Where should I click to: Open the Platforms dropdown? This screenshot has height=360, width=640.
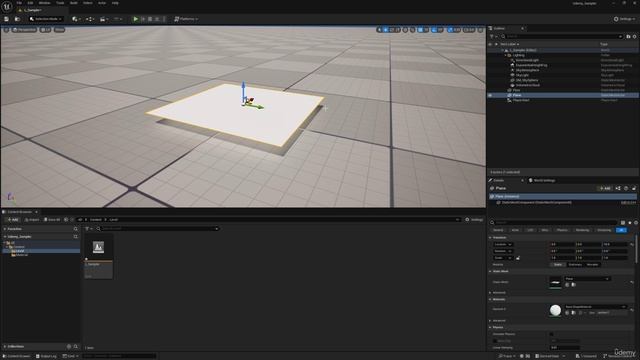186,19
